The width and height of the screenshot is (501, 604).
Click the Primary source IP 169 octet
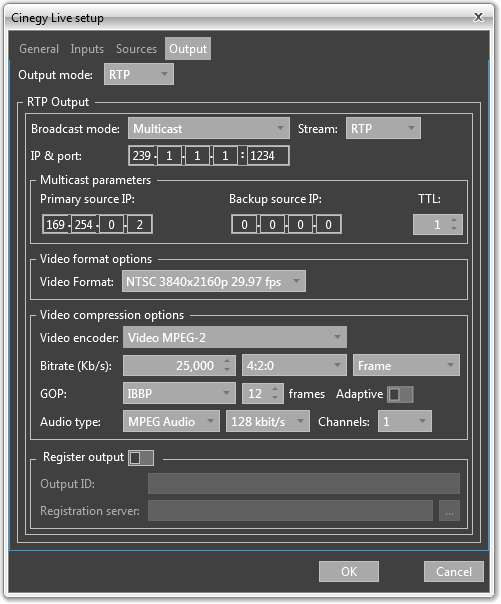pyautogui.click(x=56, y=225)
